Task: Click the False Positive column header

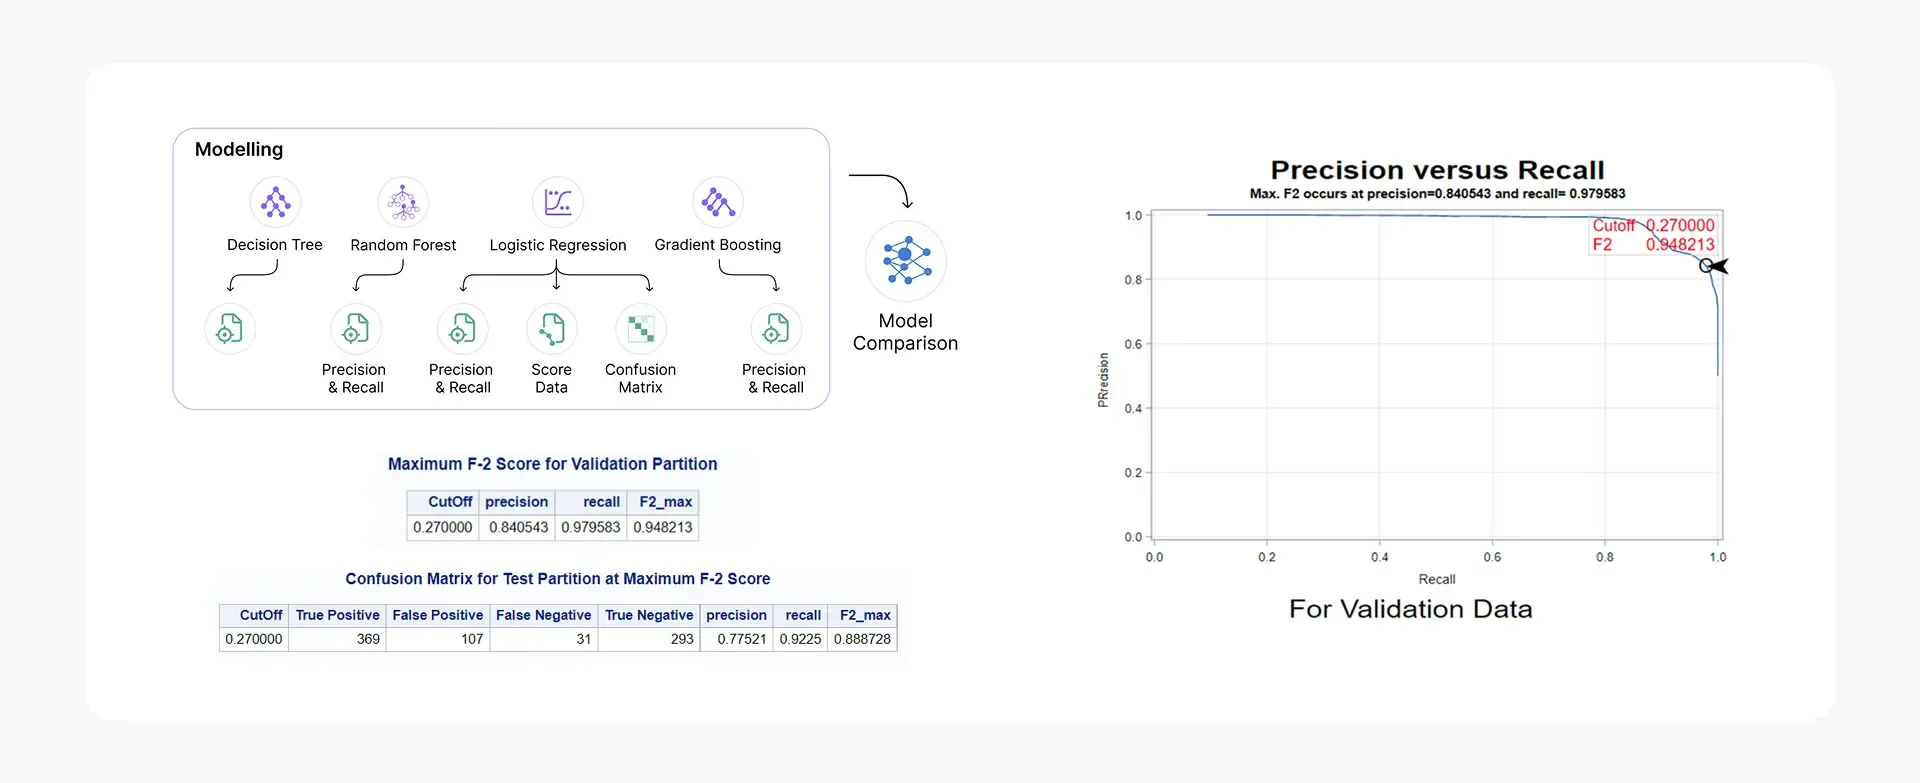Action: 438,615
